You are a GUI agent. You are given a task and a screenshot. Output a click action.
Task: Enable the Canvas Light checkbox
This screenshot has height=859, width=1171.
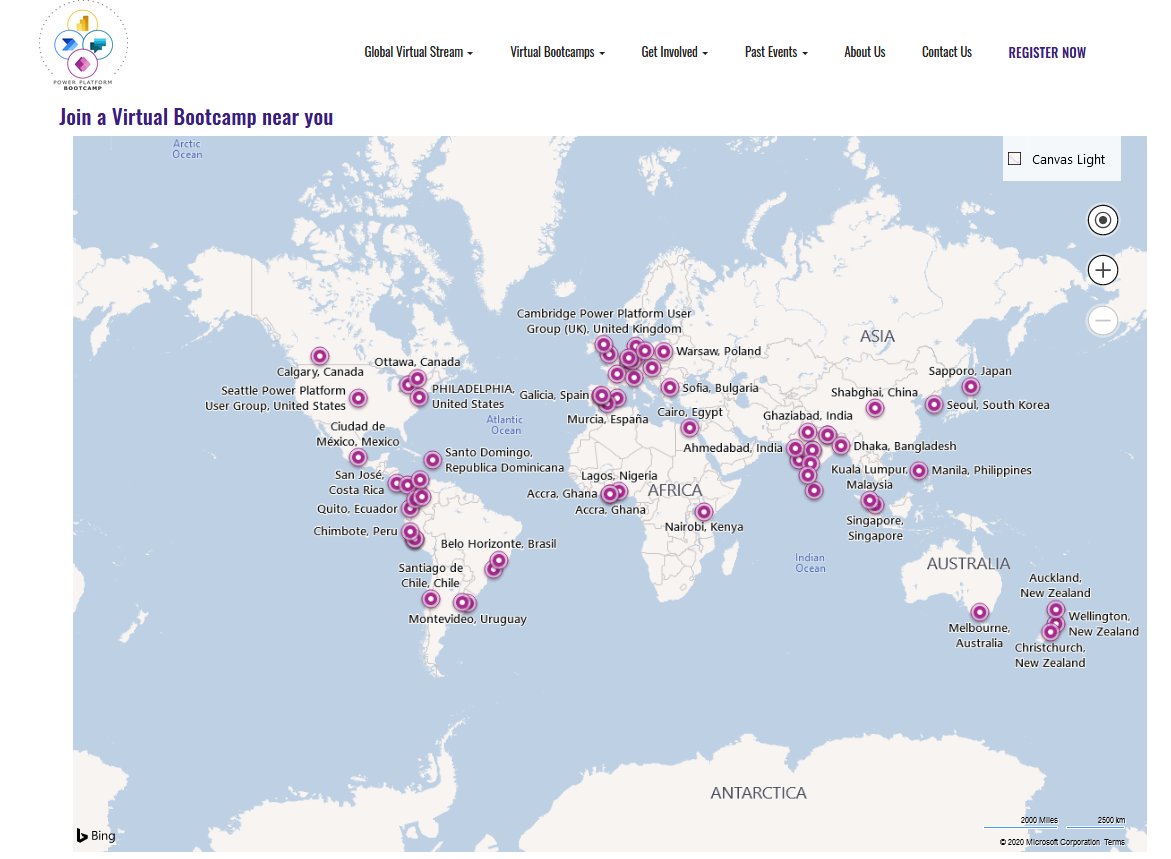(x=1014, y=158)
